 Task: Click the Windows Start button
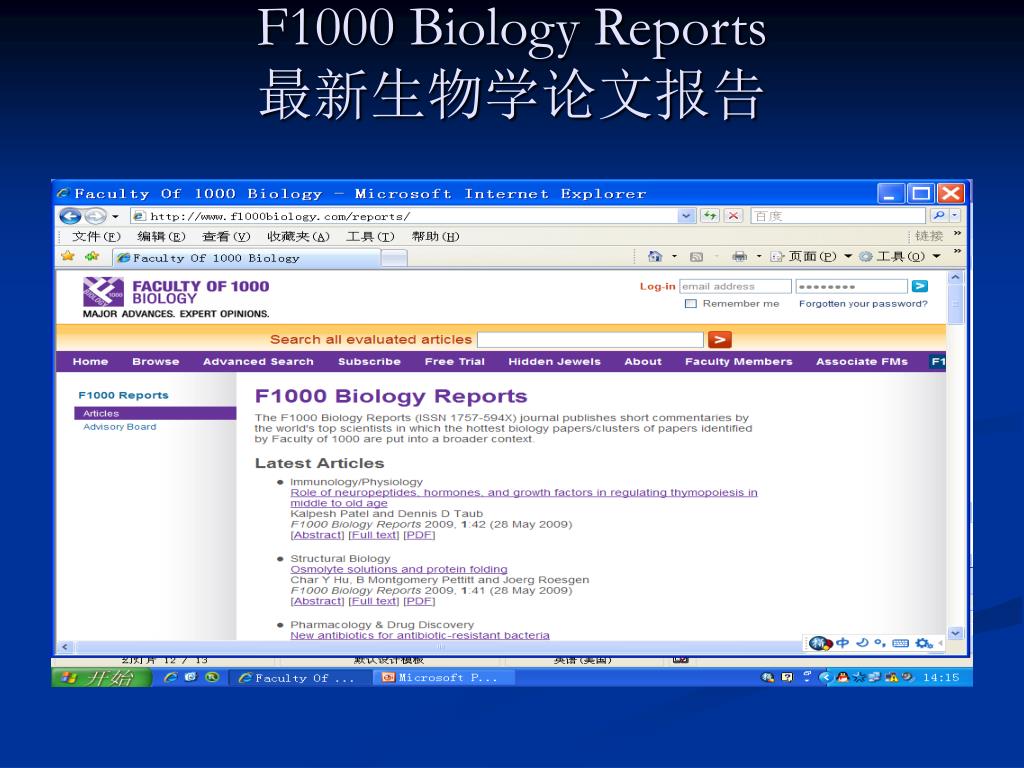pyautogui.click(x=102, y=678)
